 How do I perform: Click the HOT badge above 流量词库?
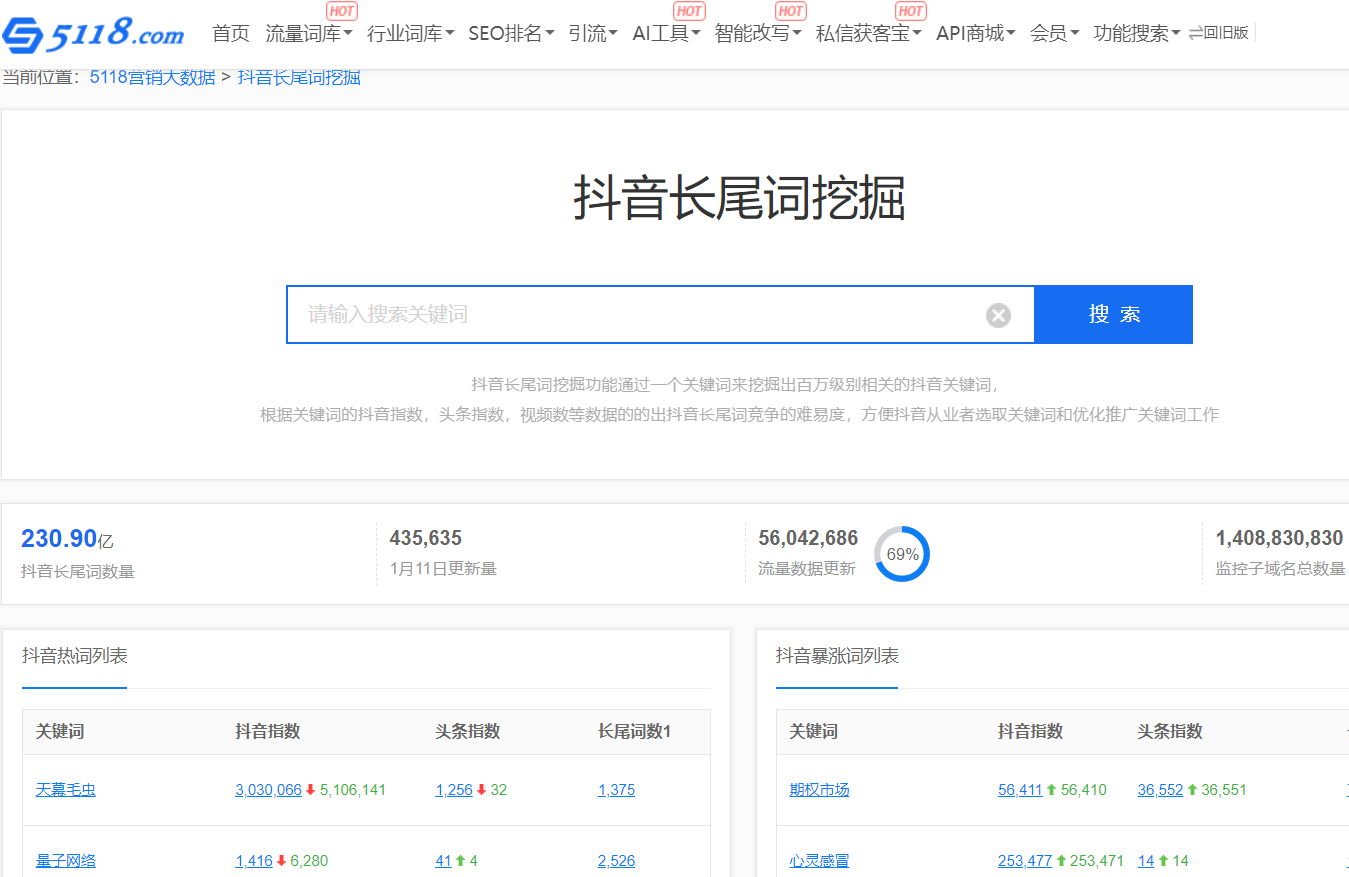342,11
